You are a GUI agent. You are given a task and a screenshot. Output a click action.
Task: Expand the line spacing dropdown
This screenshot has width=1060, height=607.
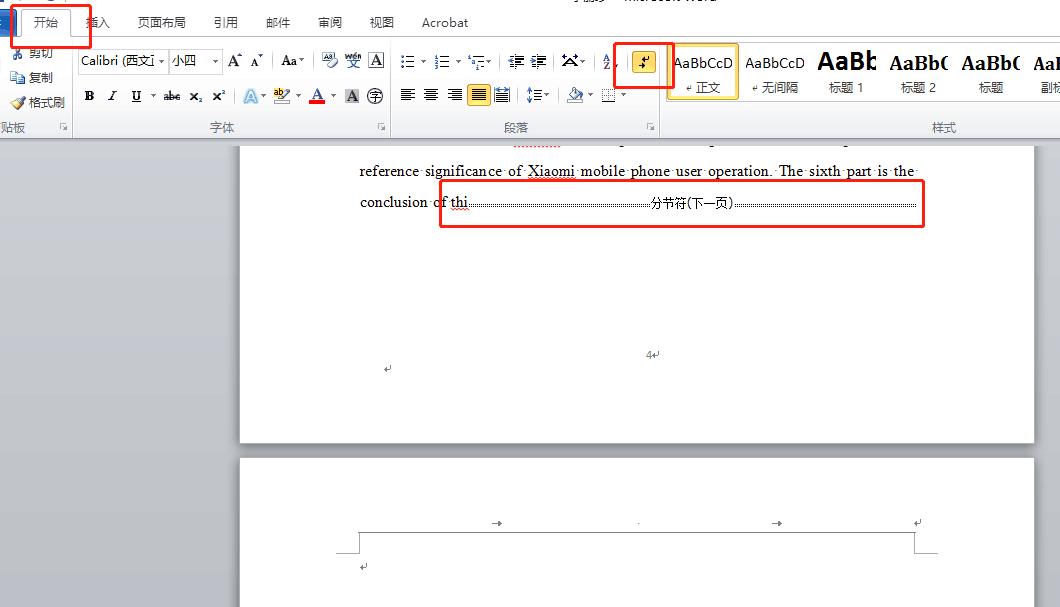tap(546, 95)
